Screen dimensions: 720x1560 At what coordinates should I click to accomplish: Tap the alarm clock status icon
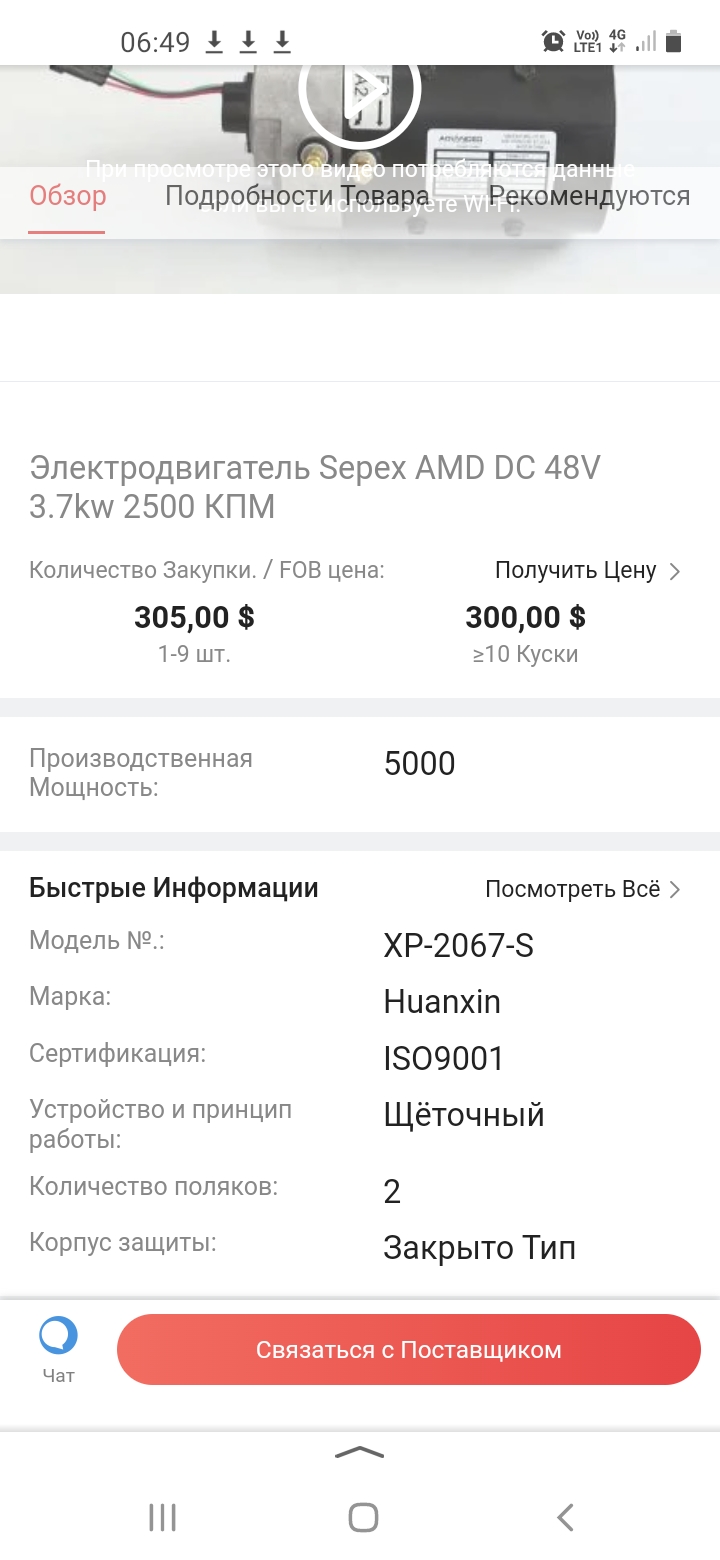pyautogui.click(x=553, y=41)
